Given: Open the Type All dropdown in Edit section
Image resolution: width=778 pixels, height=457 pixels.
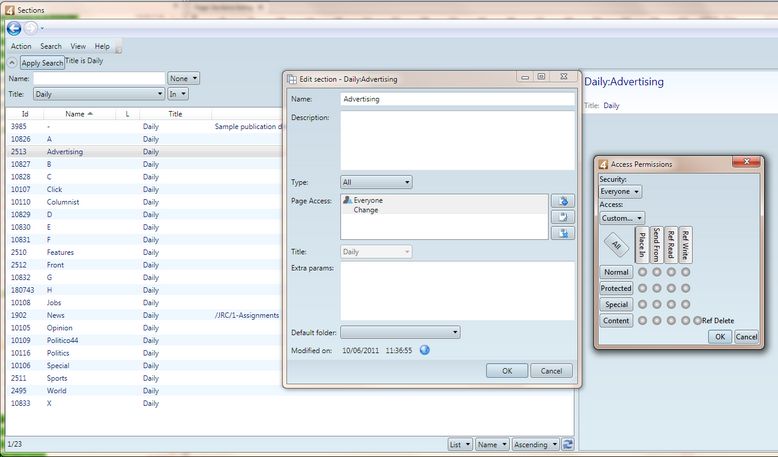Looking at the screenshot, I should [x=376, y=182].
